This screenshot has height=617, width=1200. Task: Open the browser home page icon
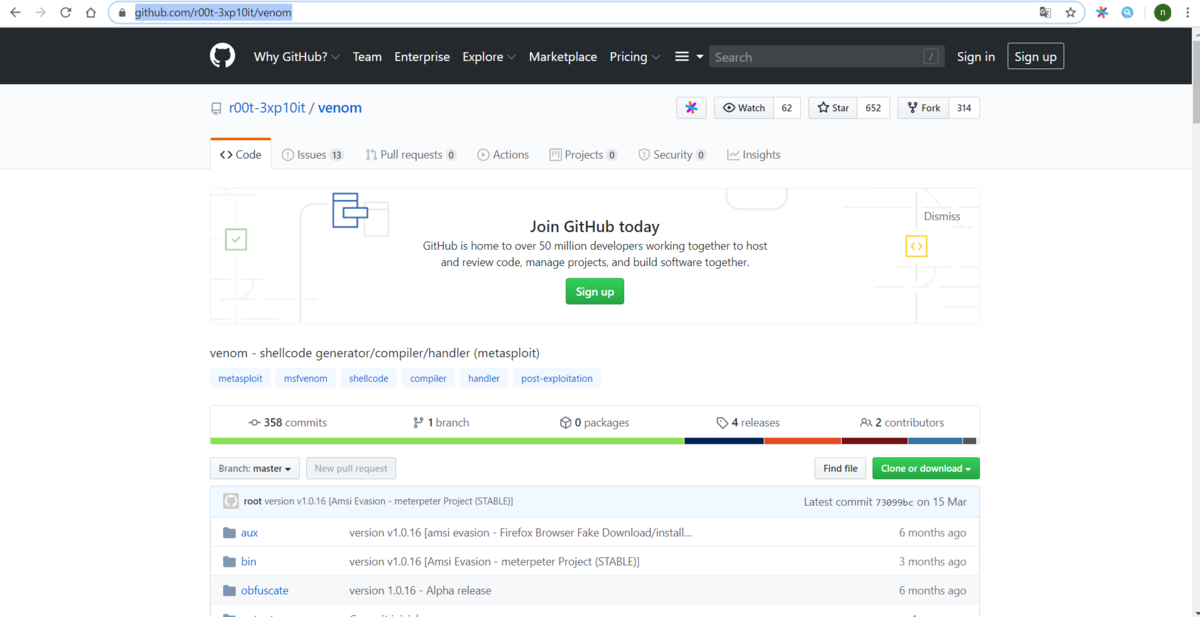coord(91,13)
